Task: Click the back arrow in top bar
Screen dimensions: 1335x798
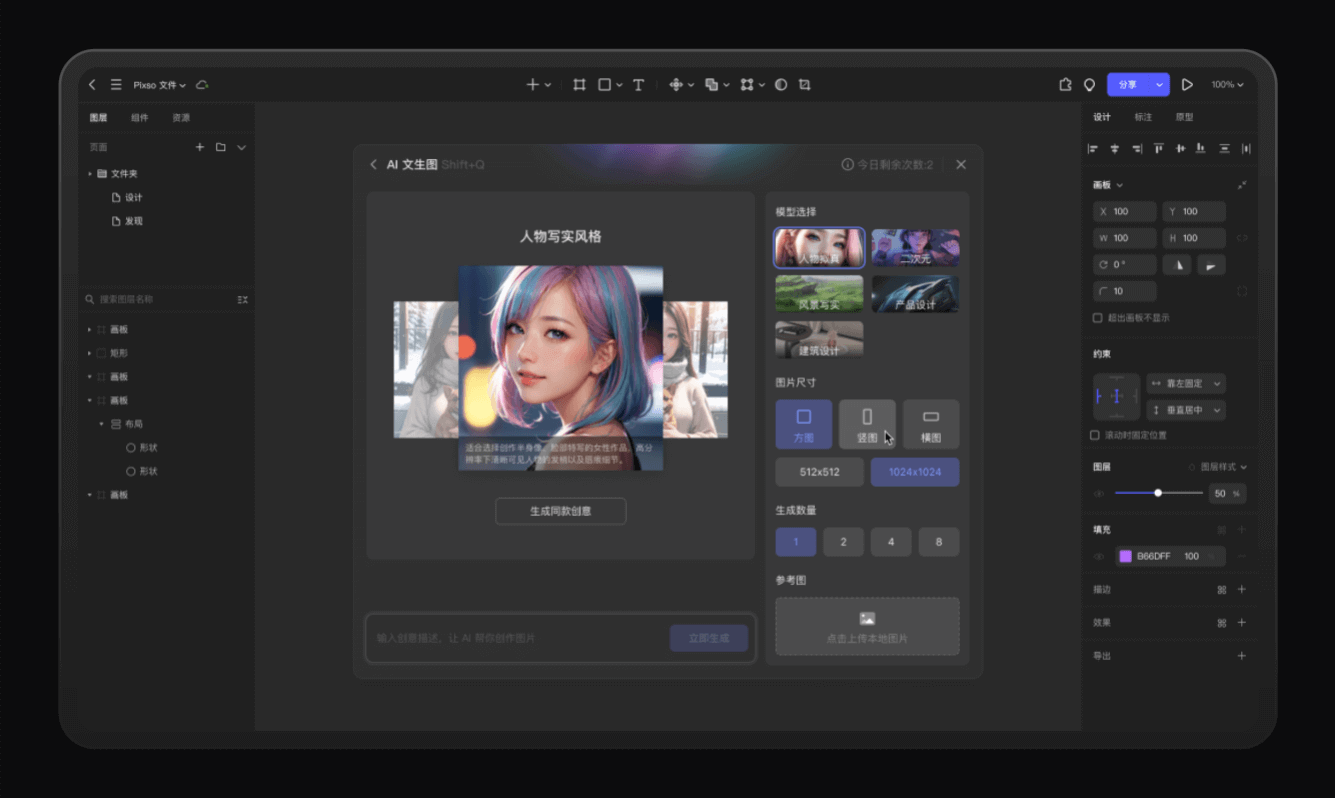Action: [x=93, y=85]
